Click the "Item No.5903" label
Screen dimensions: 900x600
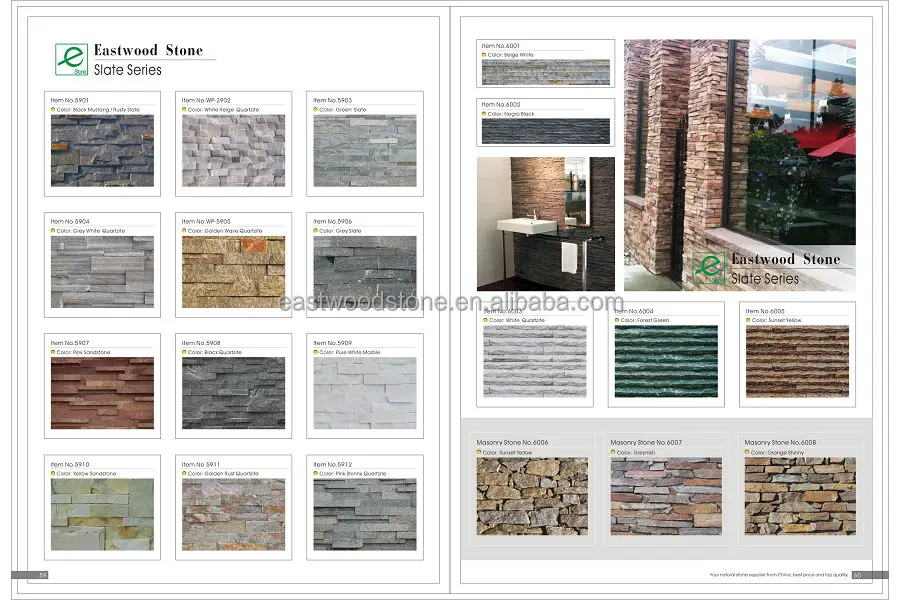pyautogui.click(x=333, y=100)
